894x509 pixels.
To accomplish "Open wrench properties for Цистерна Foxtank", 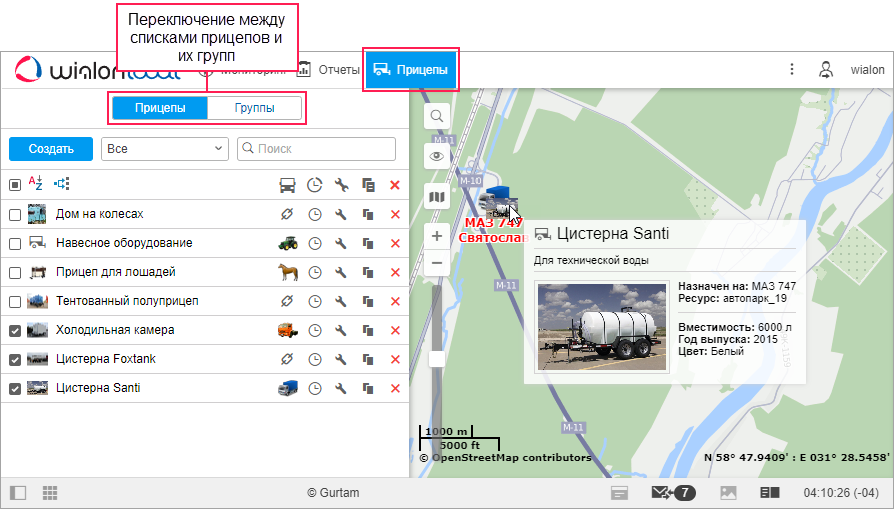I will tap(341, 359).
